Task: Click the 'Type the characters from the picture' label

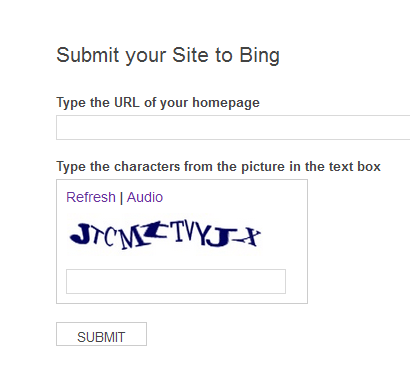Action: [x=218, y=167]
